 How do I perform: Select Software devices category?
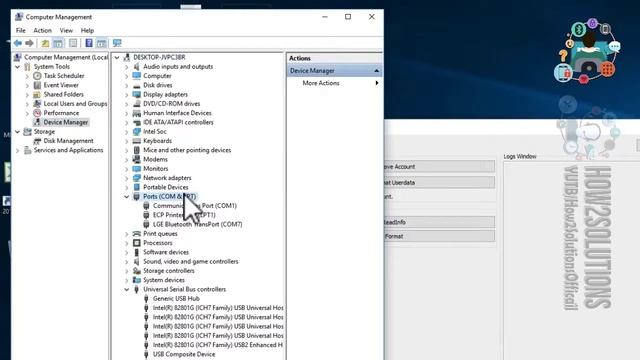(166, 252)
